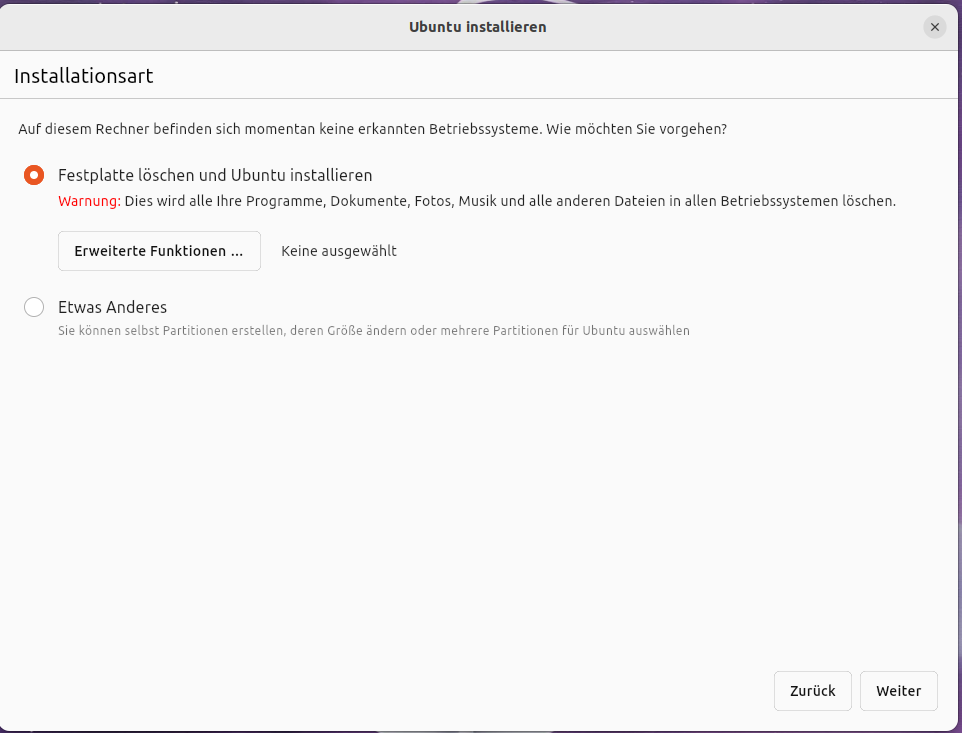Go back with the "Zurück" button
This screenshot has height=733, width=962.
click(812, 691)
